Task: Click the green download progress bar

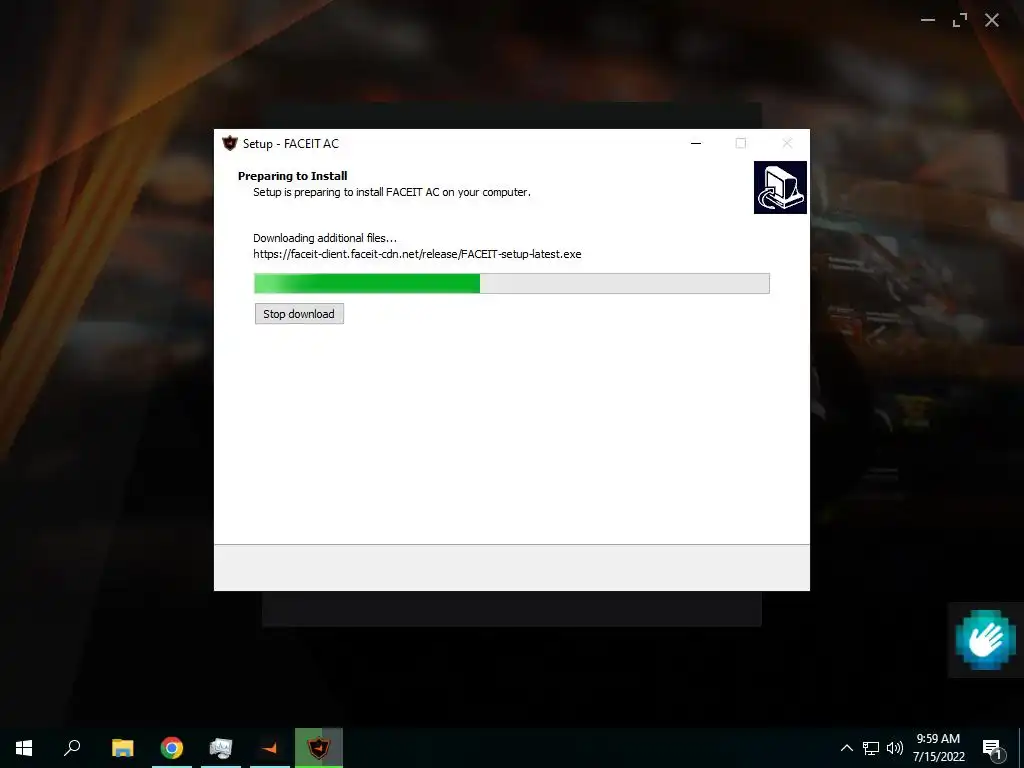Action: [x=511, y=283]
